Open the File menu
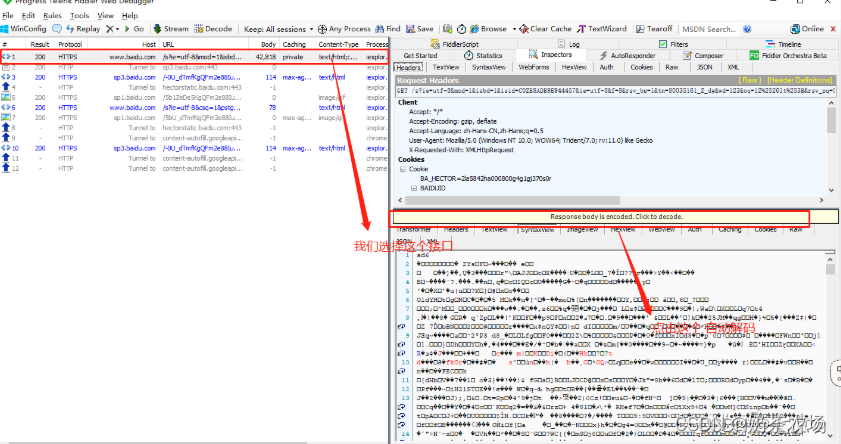Screen dimensions: 841x444 (x=8, y=16)
